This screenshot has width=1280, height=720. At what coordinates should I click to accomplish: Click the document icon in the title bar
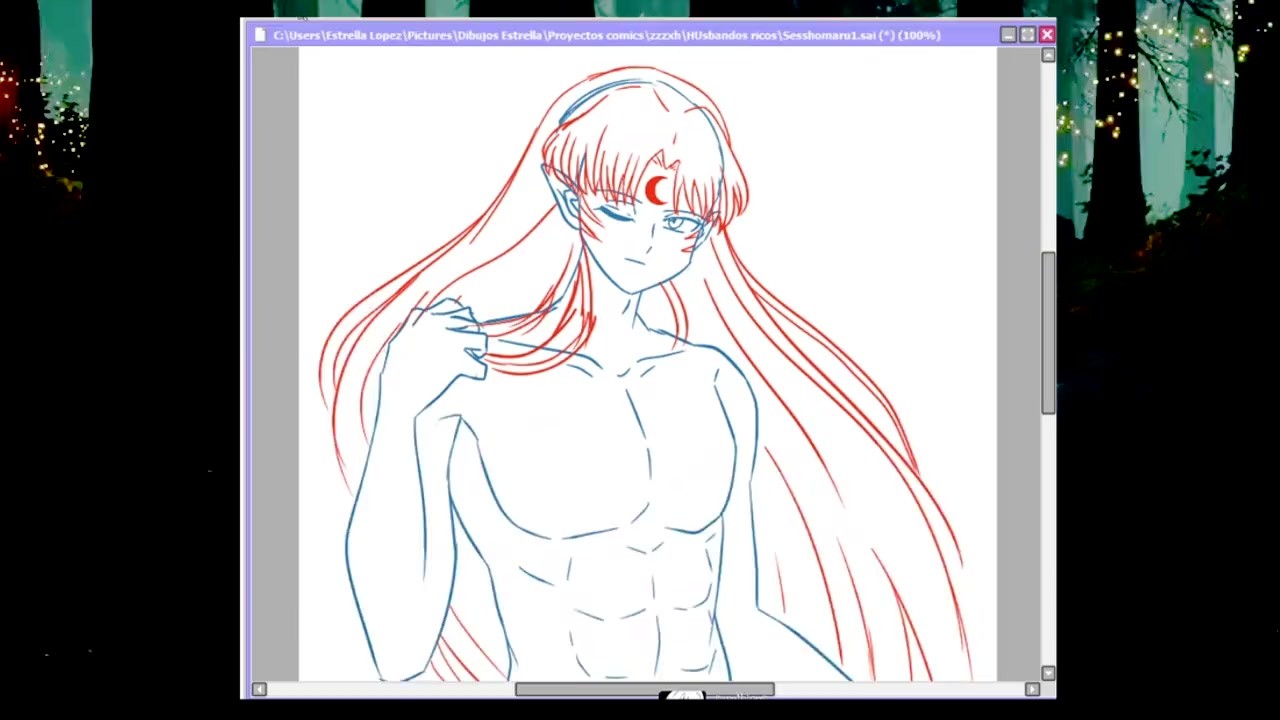point(260,35)
